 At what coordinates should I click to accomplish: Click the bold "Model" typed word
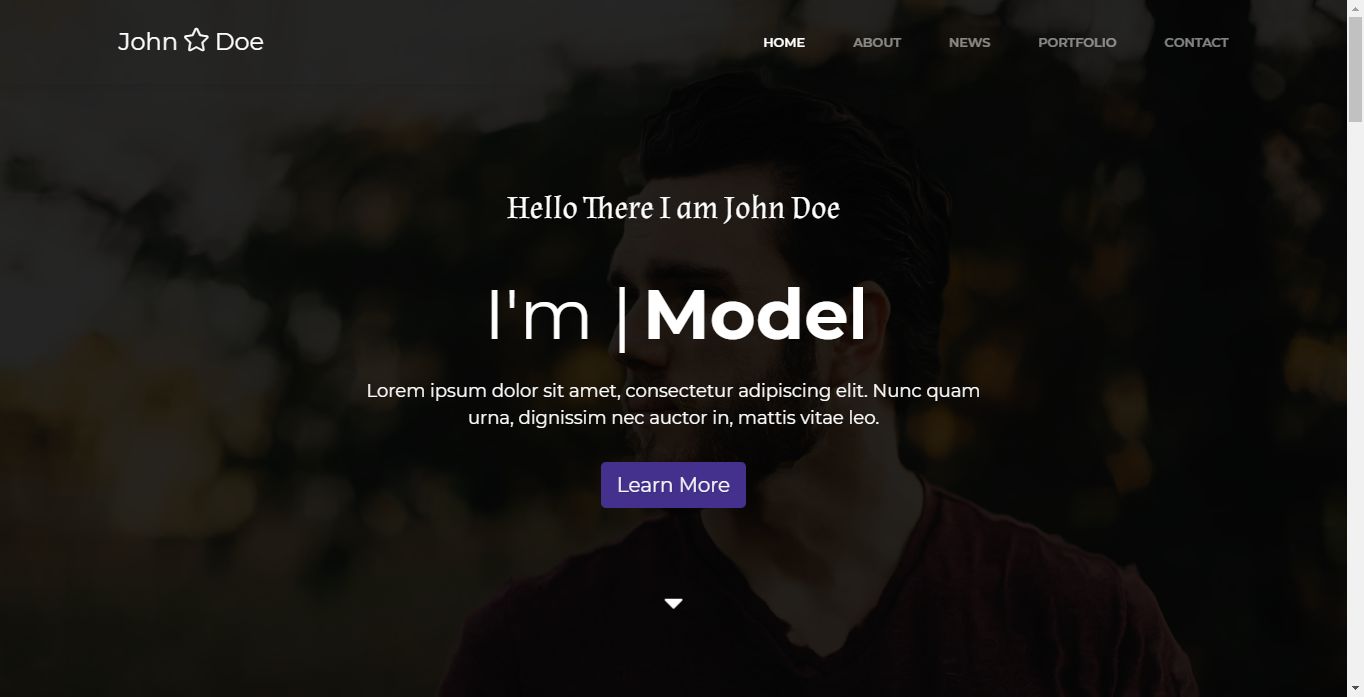[x=755, y=316]
